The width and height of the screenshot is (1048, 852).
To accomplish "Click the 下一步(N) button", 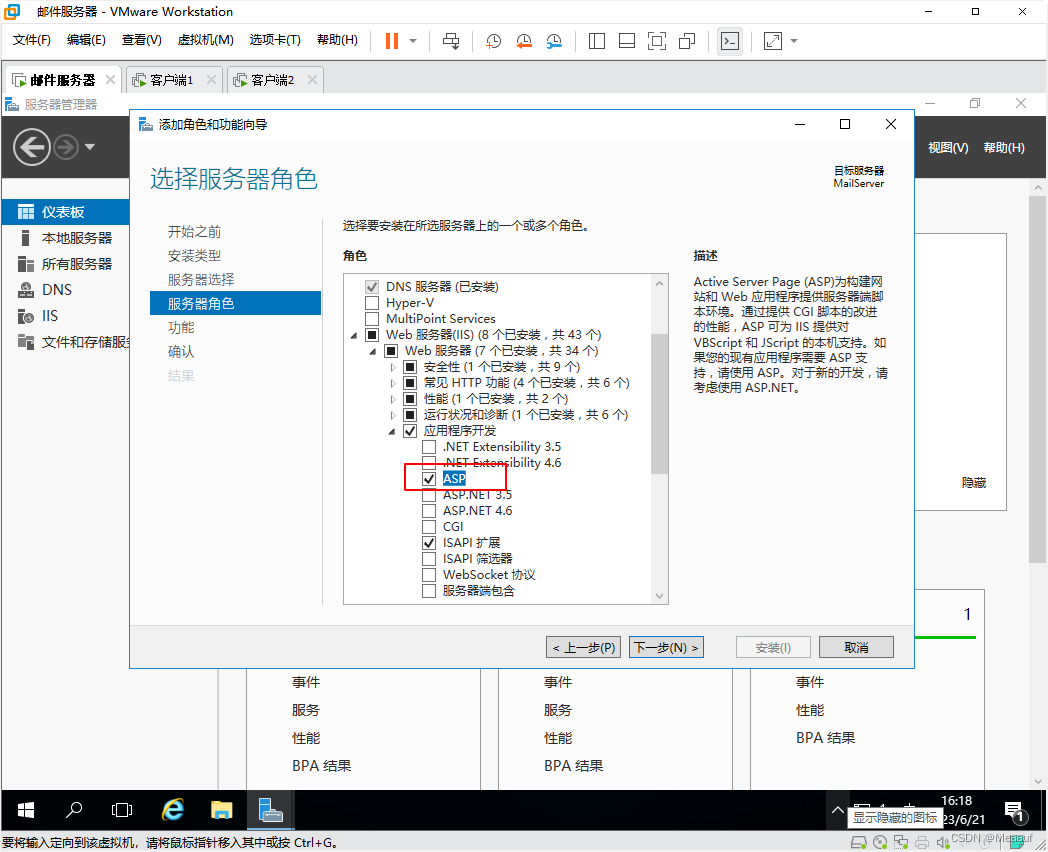I will pos(666,647).
